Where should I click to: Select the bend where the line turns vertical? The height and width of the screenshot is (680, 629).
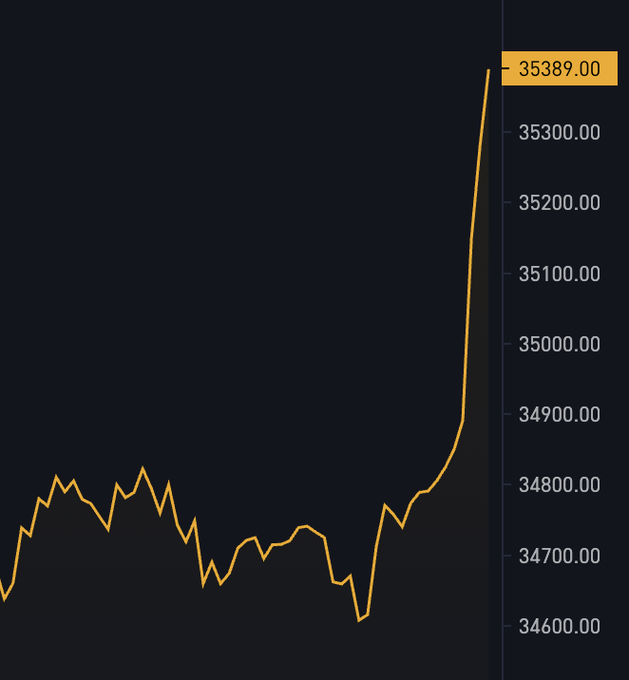(x=463, y=419)
